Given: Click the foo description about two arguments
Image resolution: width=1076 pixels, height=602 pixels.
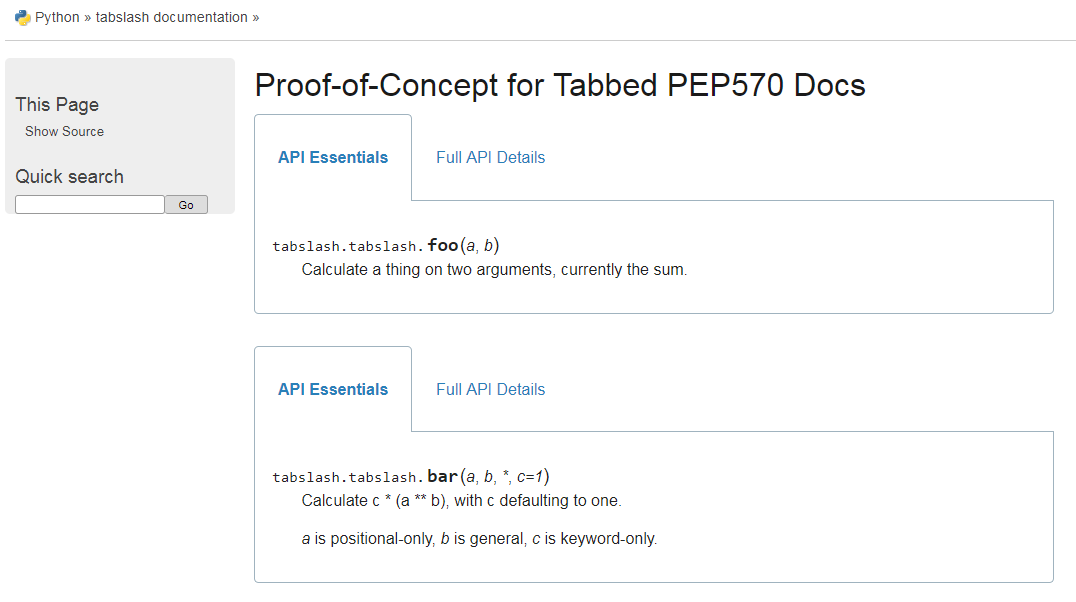Looking at the screenshot, I should (494, 269).
